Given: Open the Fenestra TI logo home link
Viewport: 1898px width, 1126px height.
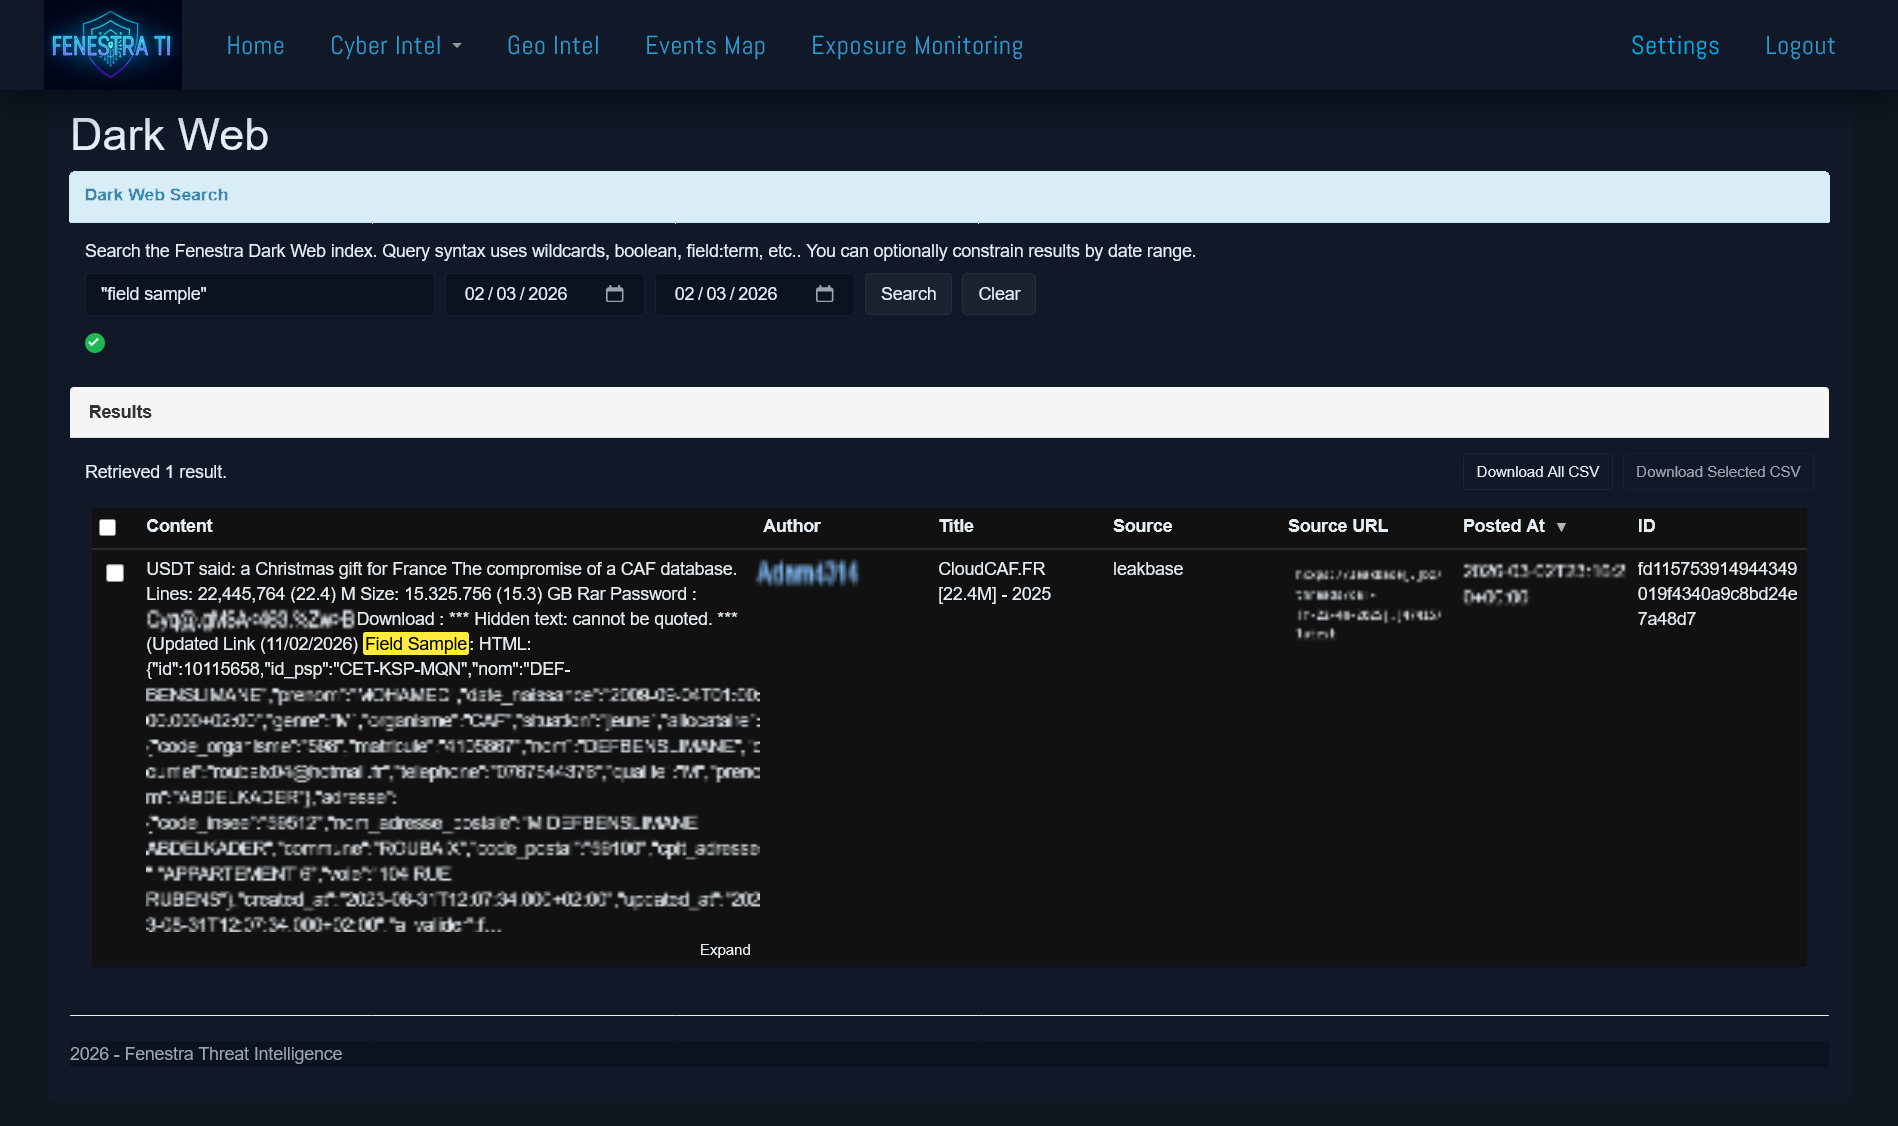Looking at the screenshot, I should coord(112,45).
